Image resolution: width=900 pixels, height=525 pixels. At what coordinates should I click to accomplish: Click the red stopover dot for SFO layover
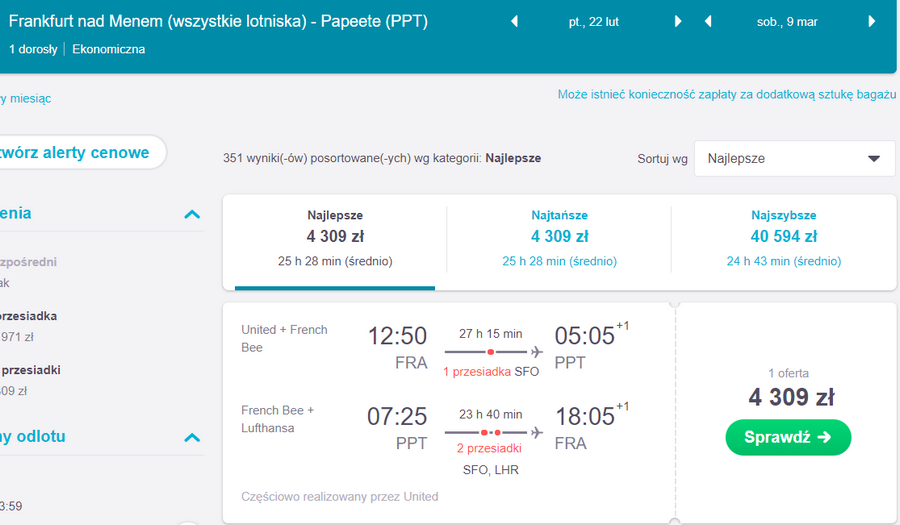click(x=491, y=352)
